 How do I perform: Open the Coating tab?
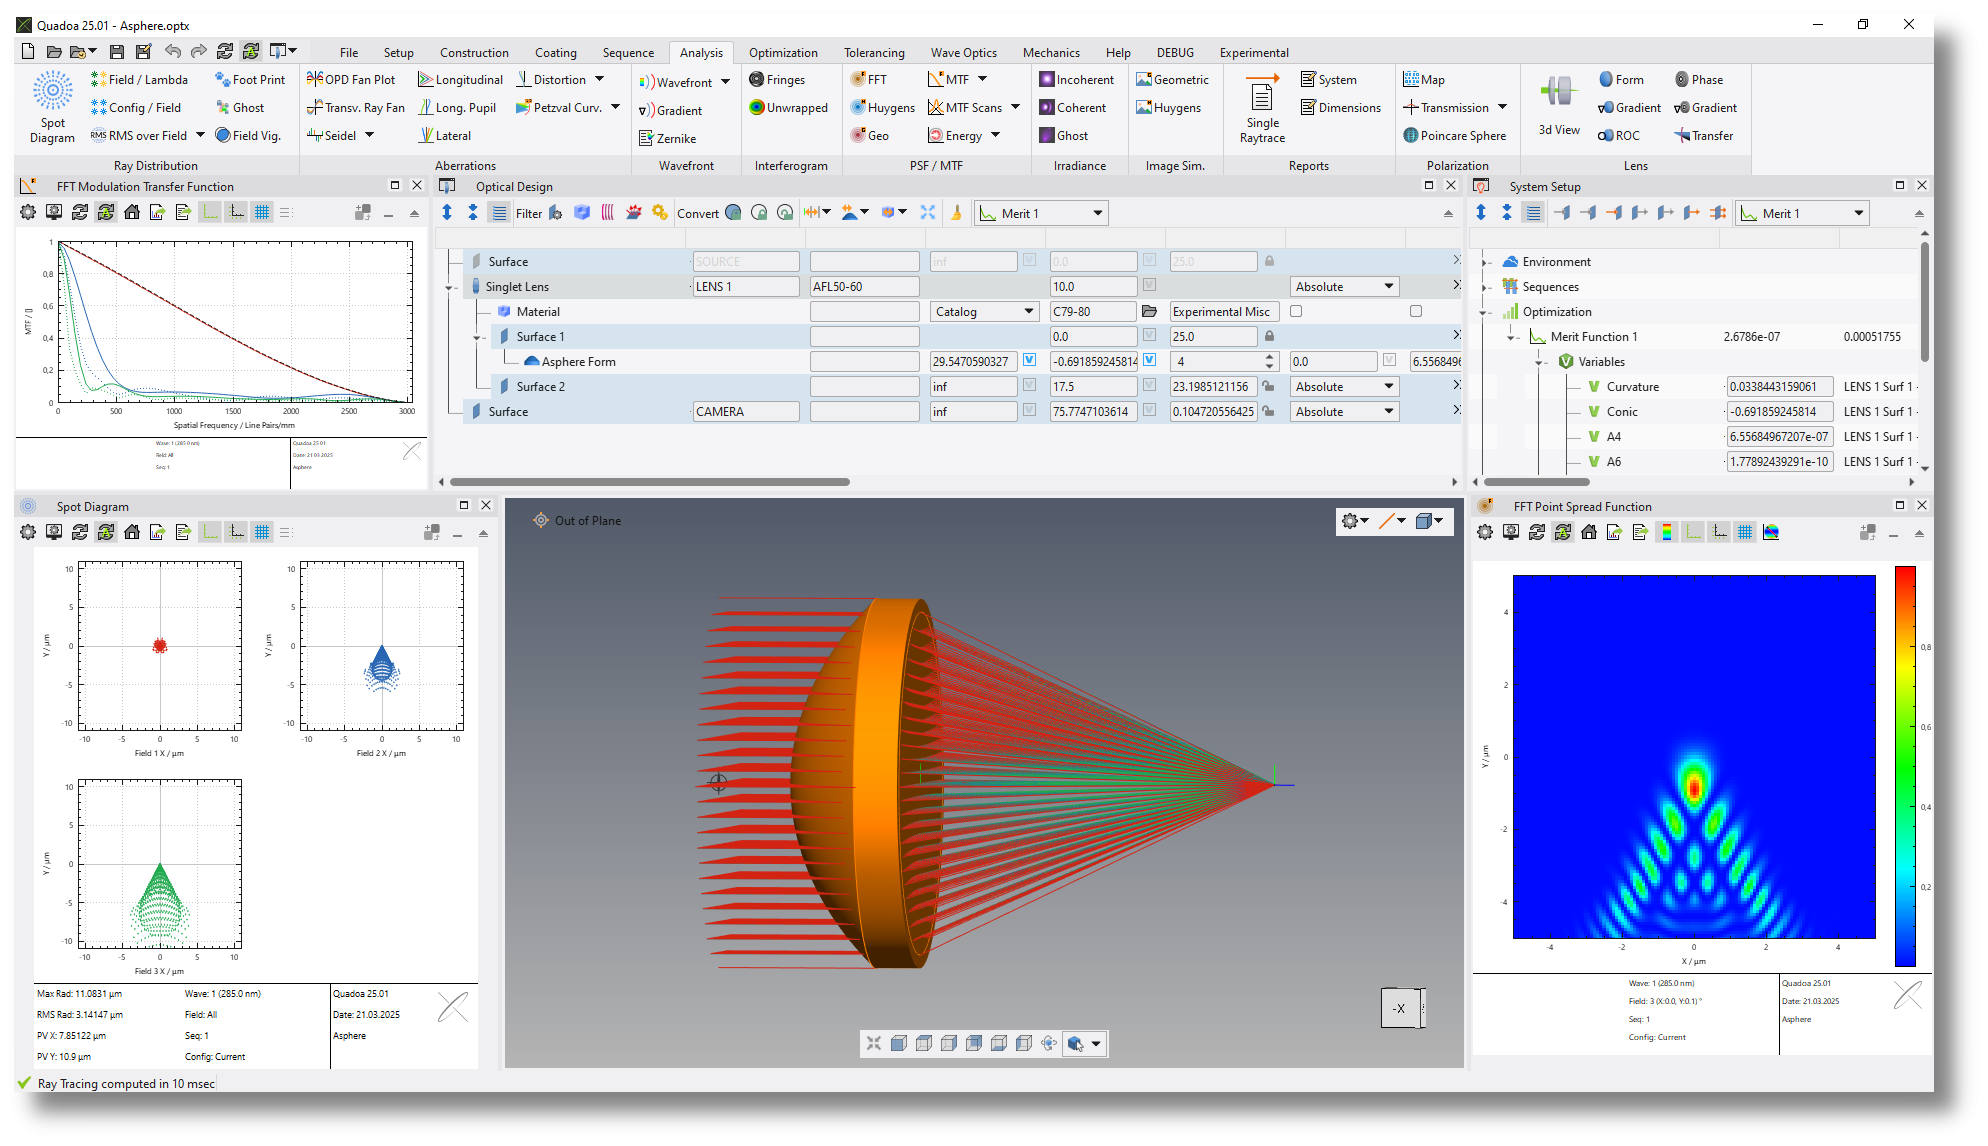pos(556,52)
